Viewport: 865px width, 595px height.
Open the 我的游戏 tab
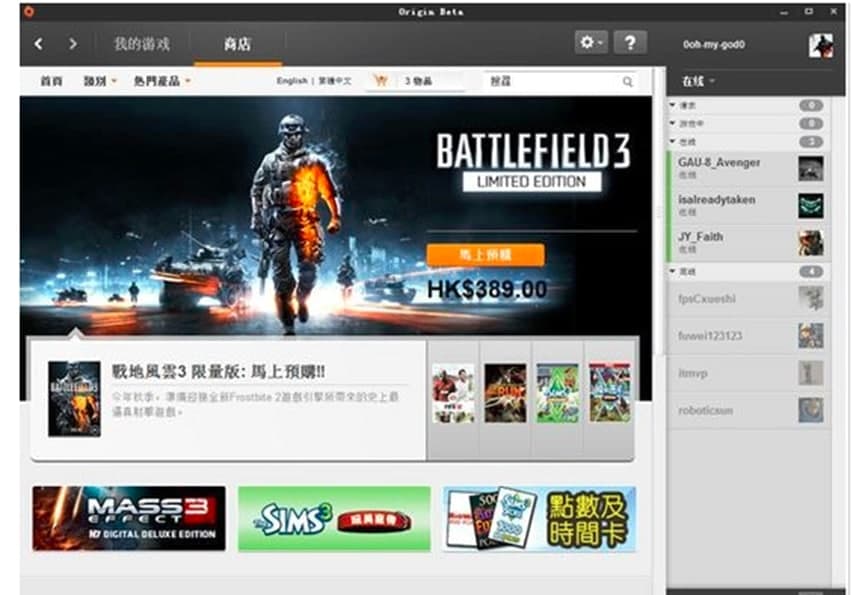(141, 45)
